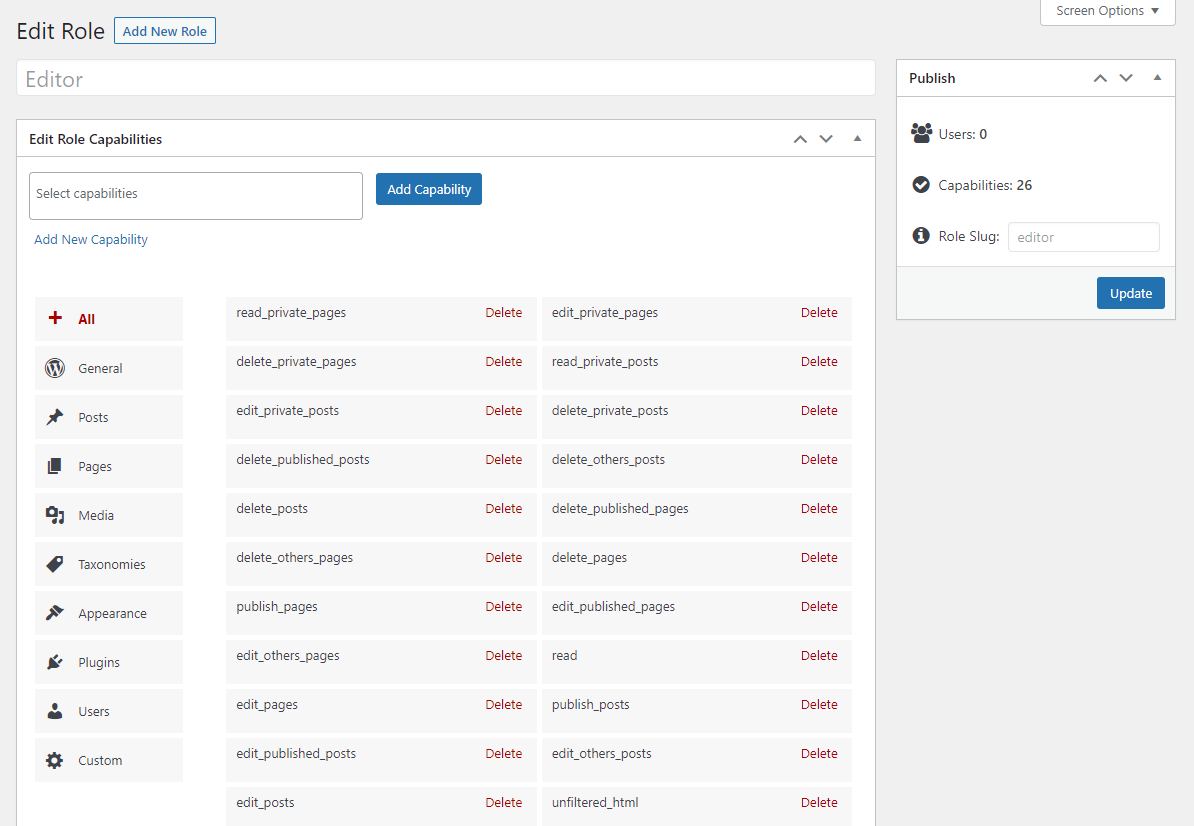Show the Appearance capabilities tab
Image resolution: width=1194 pixels, height=826 pixels.
coord(109,613)
